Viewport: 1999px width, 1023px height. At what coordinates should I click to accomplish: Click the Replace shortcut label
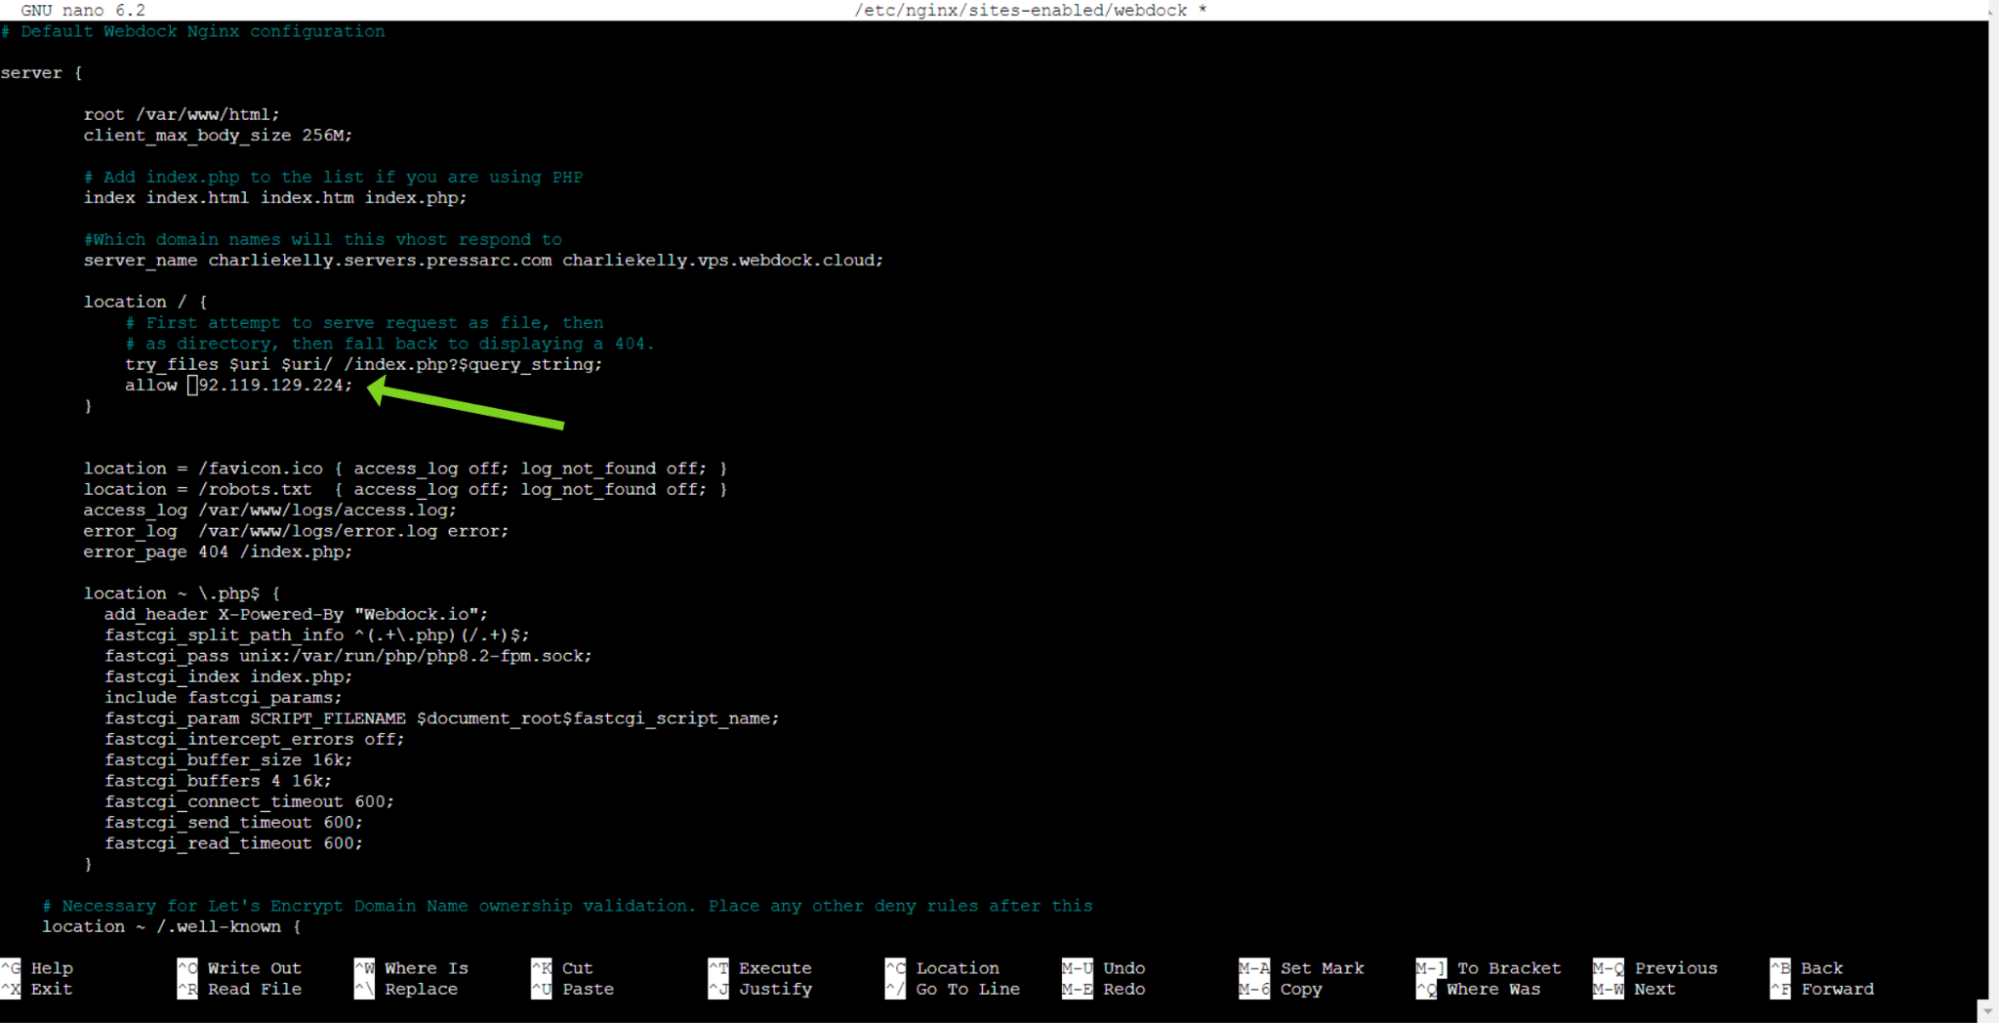[421, 989]
